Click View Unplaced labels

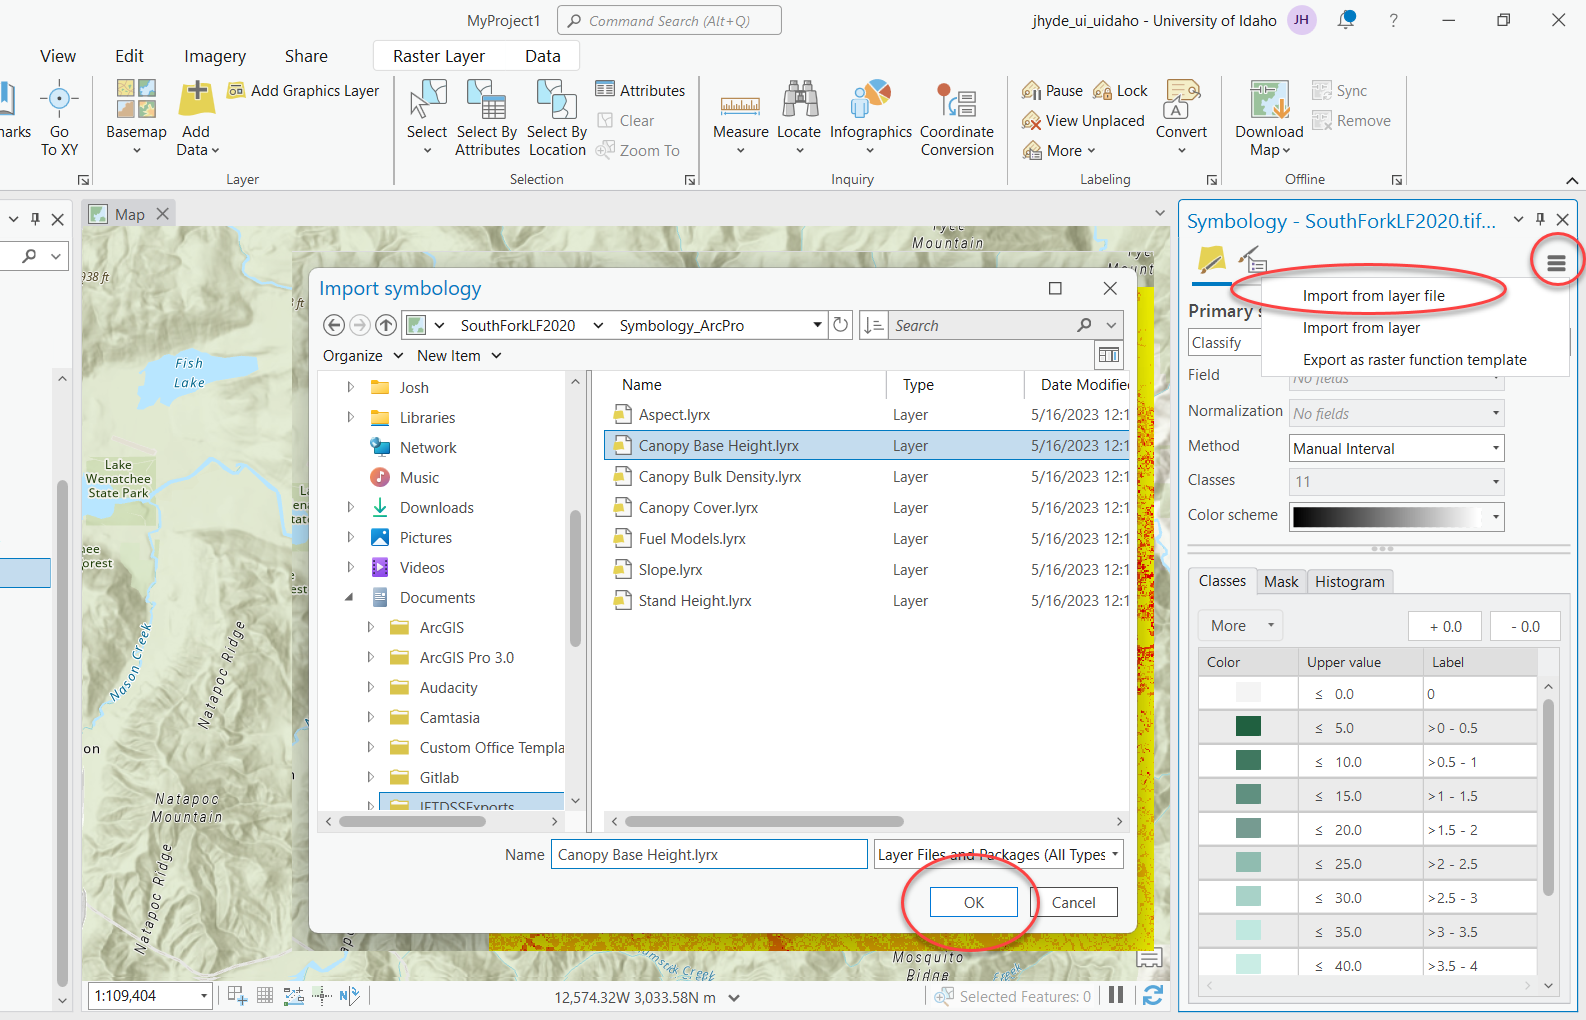click(1082, 121)
